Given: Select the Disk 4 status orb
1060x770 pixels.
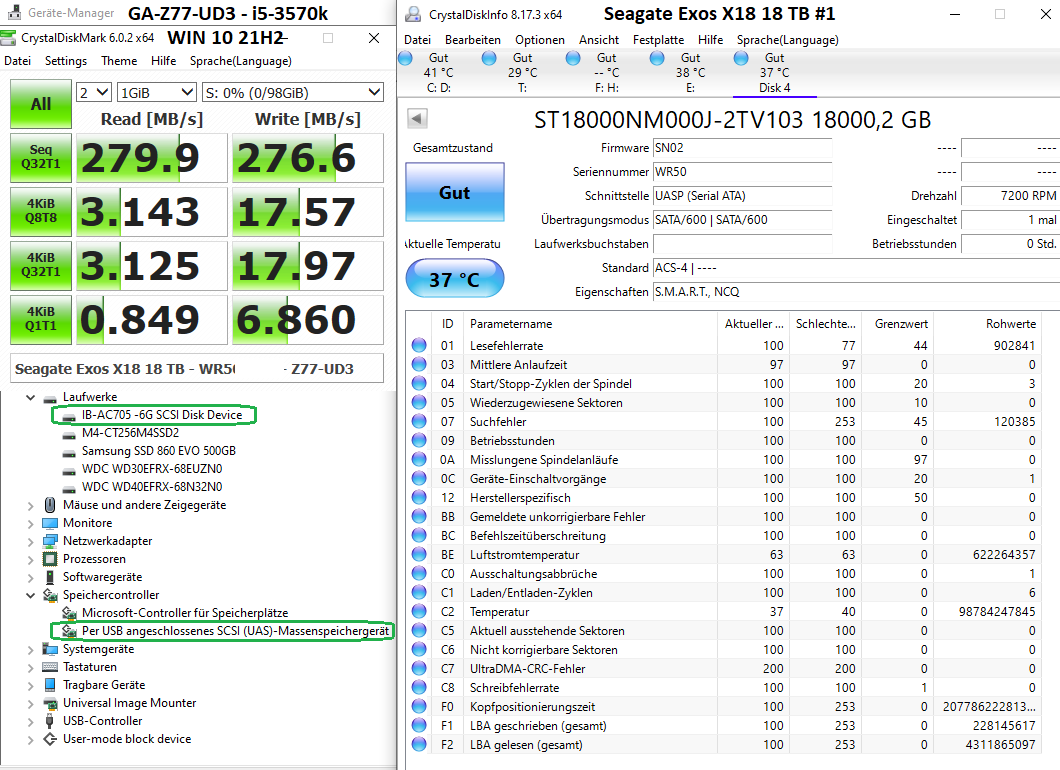Looking at the screenshot, I should 741,58.
